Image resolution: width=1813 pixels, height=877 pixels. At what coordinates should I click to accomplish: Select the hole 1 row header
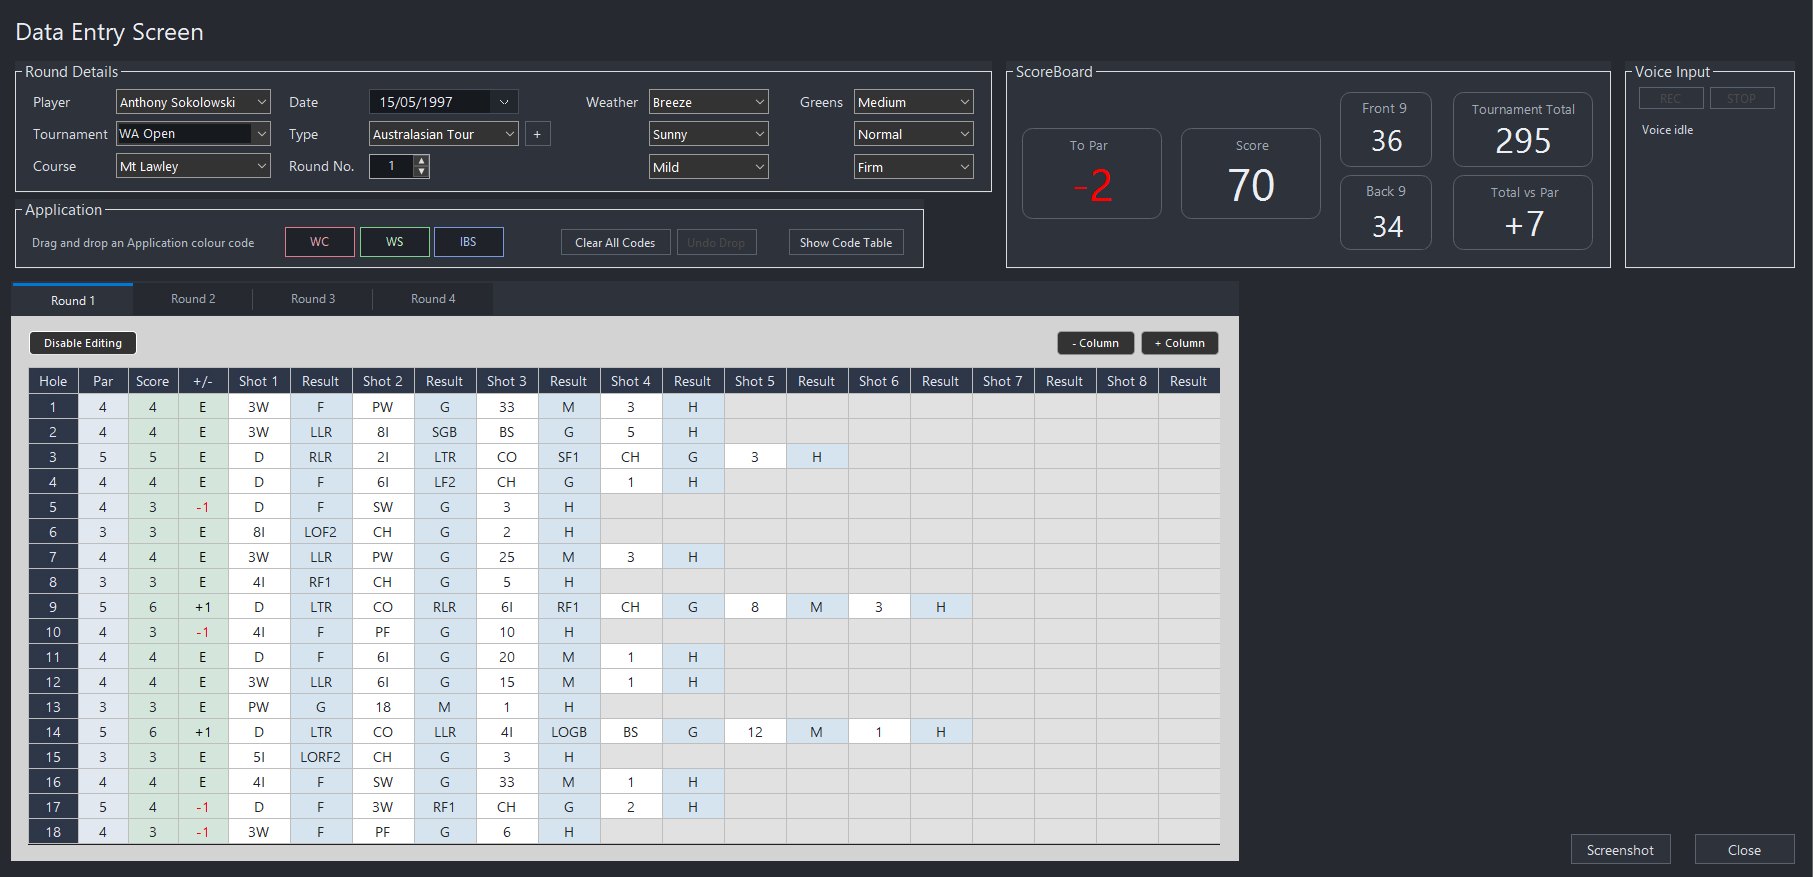coord(53,407)
